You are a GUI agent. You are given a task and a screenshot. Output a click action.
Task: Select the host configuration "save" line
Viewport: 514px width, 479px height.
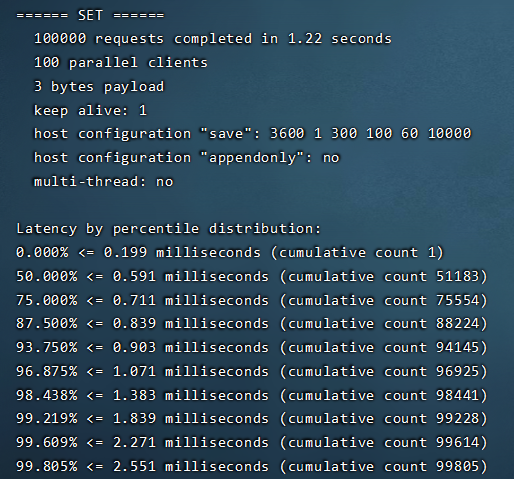253,134
